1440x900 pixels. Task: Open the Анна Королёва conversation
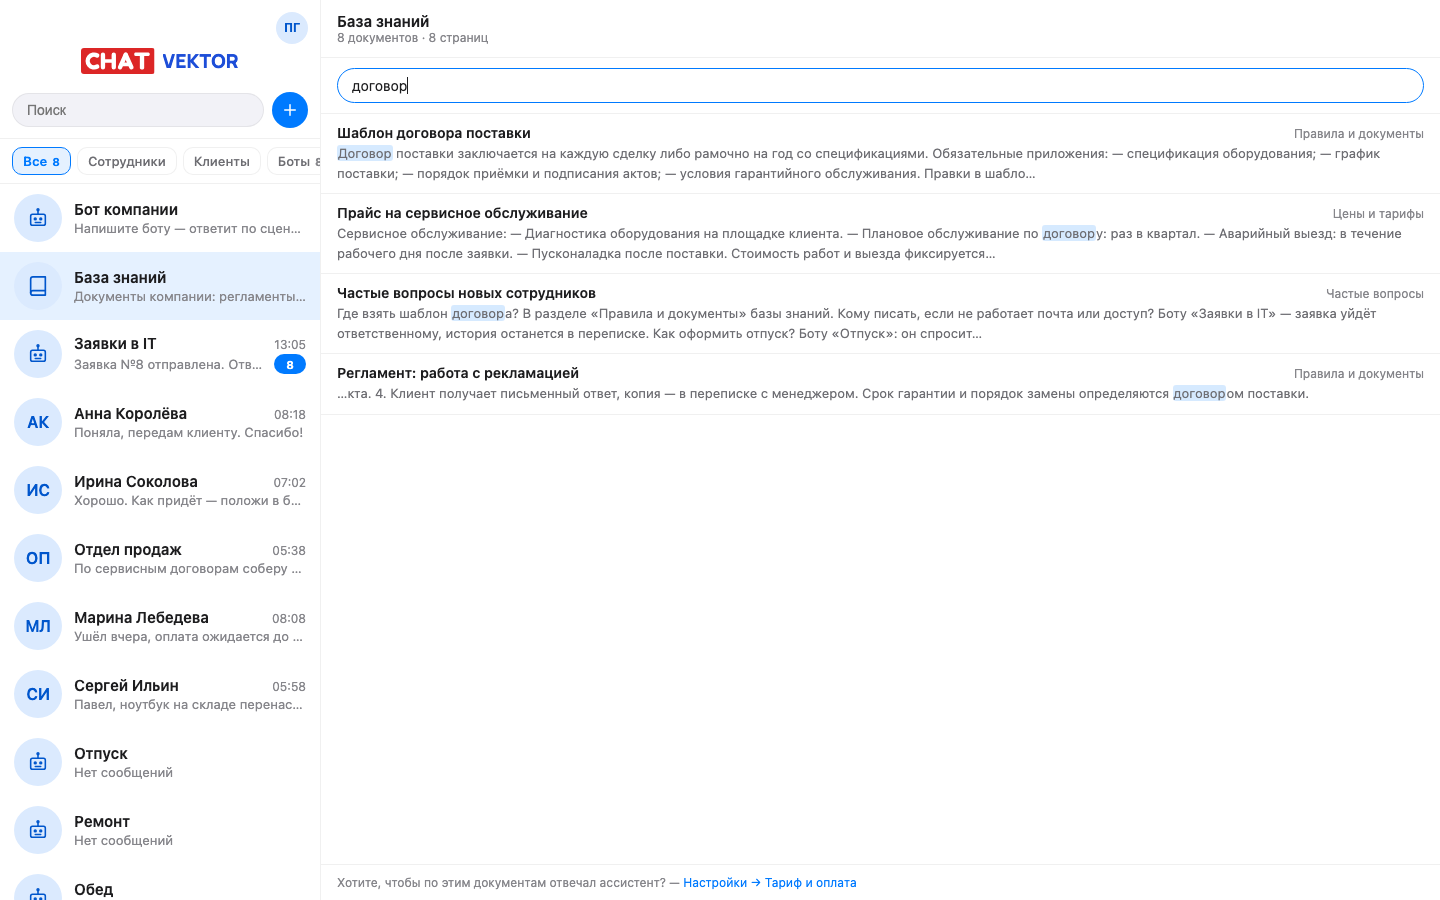click(x=160, y=422)
